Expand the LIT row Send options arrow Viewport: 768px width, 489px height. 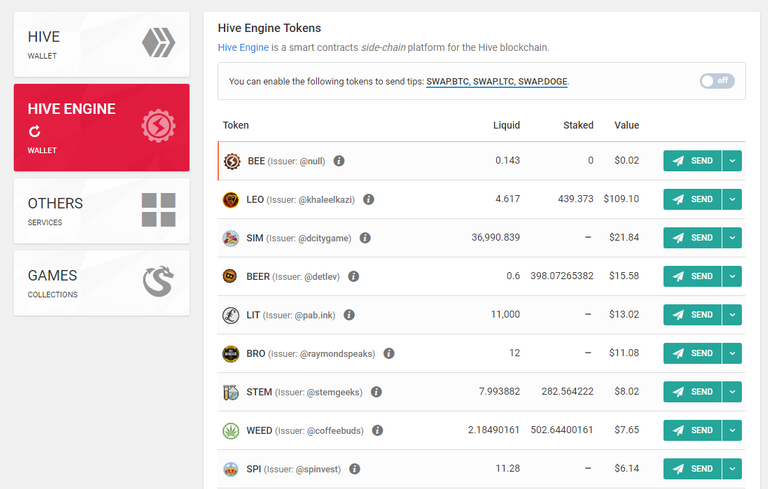tap(732, 315)
